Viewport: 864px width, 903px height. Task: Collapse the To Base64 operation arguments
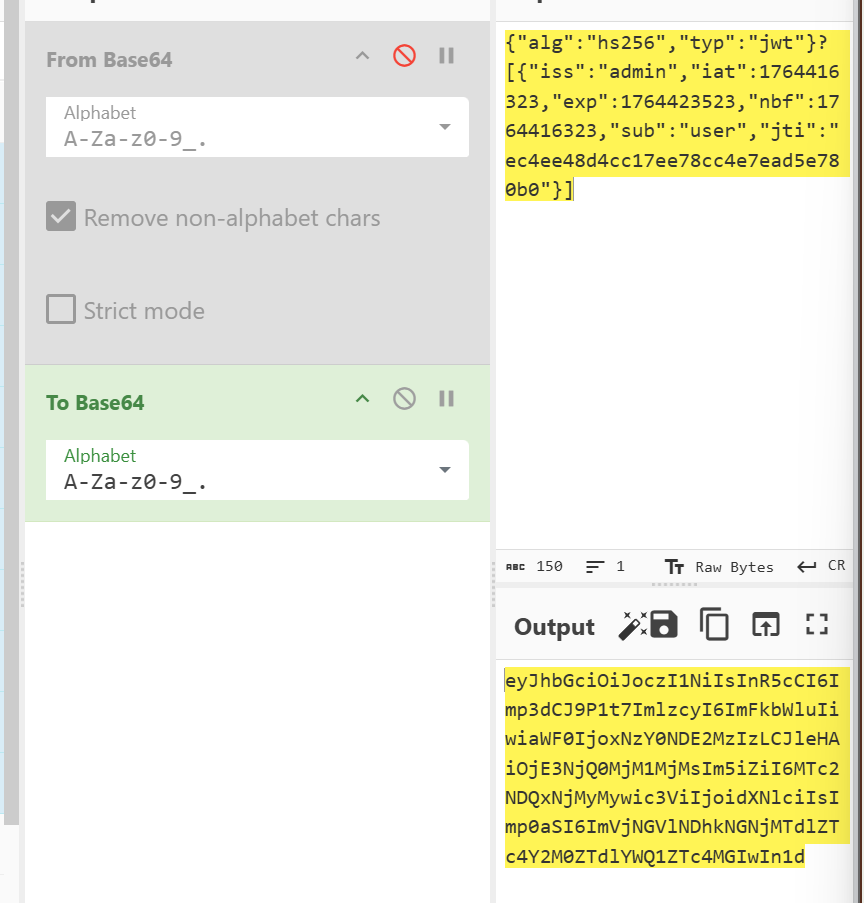(x=363, y=399)
